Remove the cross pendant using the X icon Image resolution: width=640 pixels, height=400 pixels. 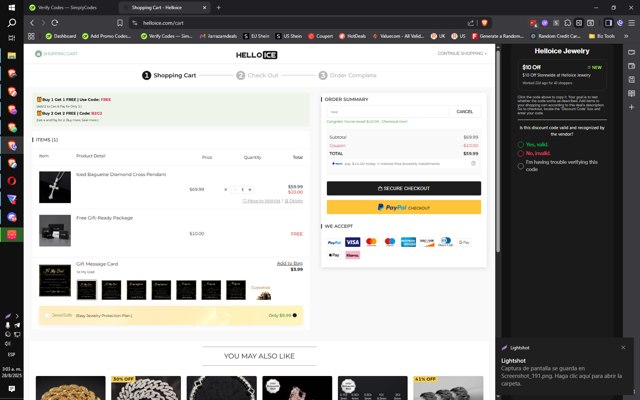tap(225, 189)
